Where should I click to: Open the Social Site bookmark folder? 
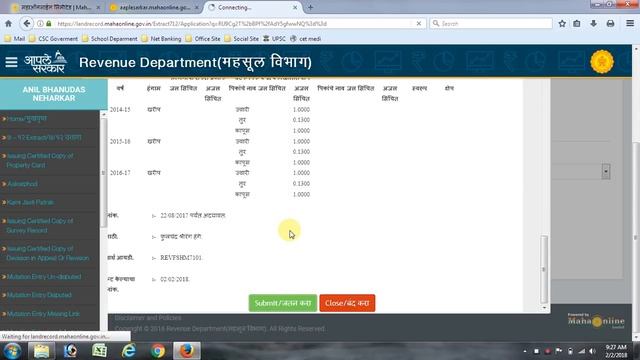coord(242,39)
